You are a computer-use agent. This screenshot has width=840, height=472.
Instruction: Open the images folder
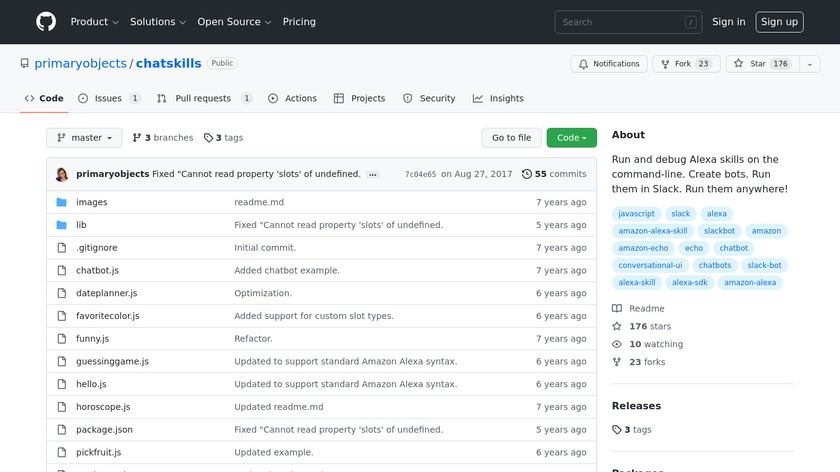pos(91,202)
